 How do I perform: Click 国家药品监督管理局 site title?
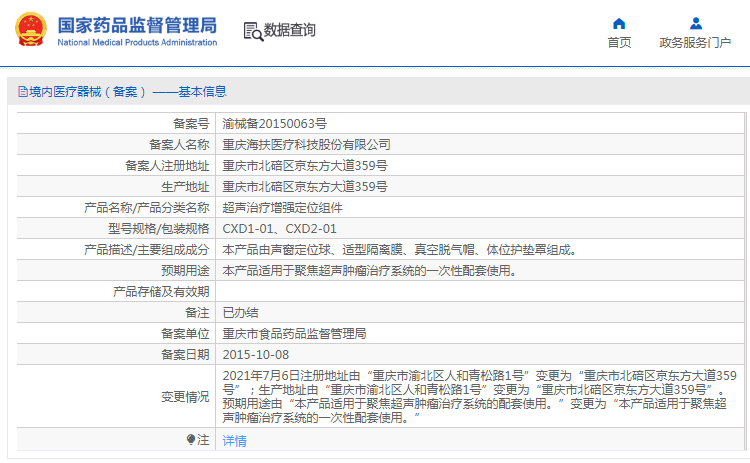(x=137, y=25)
